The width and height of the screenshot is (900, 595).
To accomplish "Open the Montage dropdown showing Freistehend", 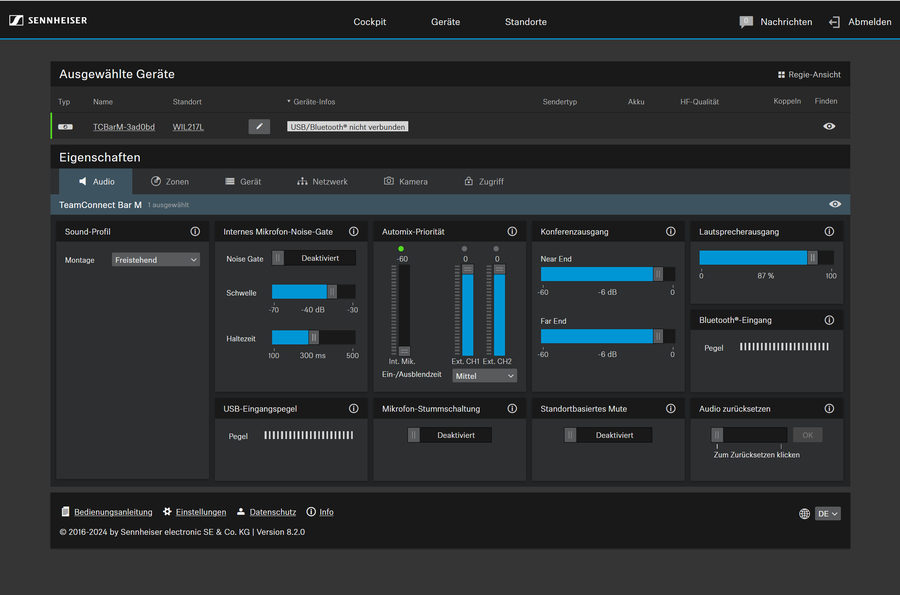I will coord(156,260).
